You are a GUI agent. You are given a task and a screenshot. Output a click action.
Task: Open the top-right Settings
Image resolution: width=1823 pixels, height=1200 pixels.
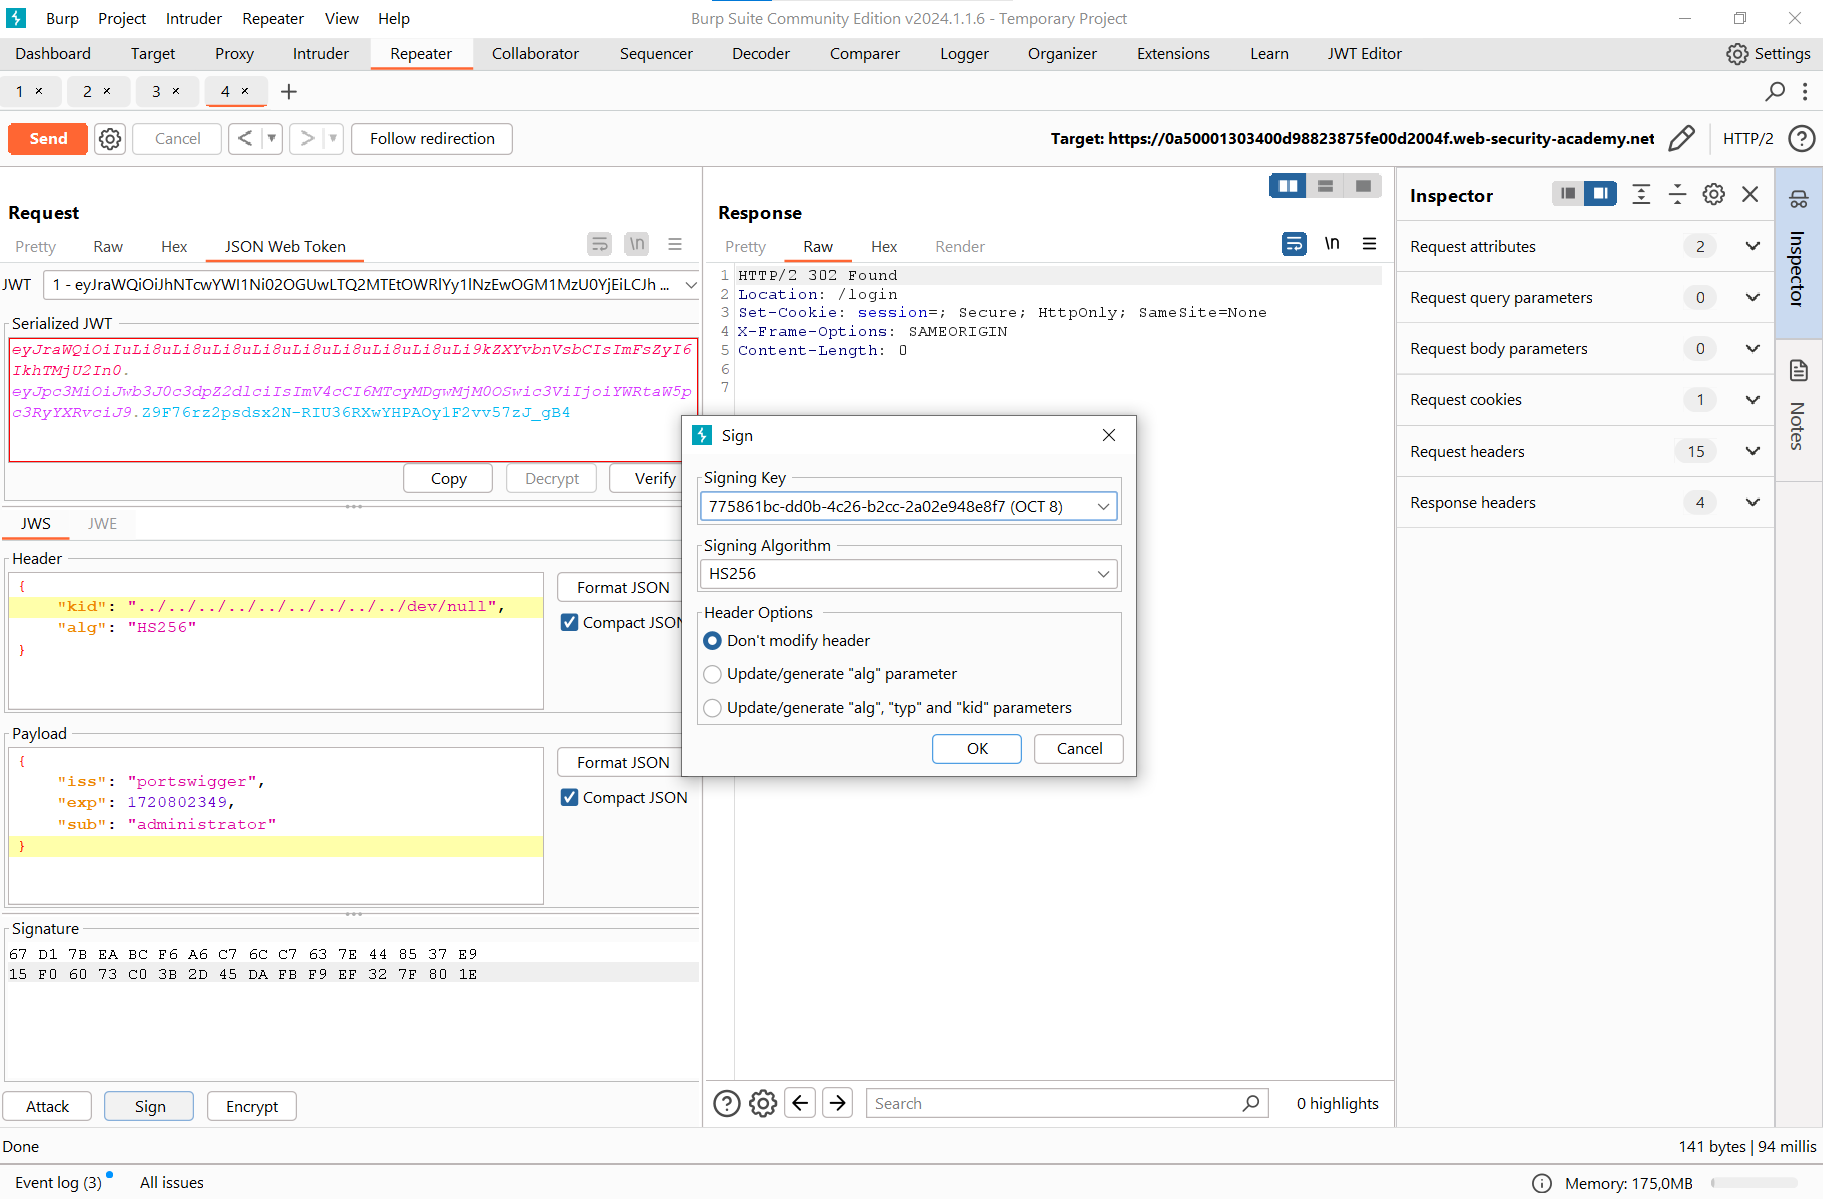tap(1768, 54)
